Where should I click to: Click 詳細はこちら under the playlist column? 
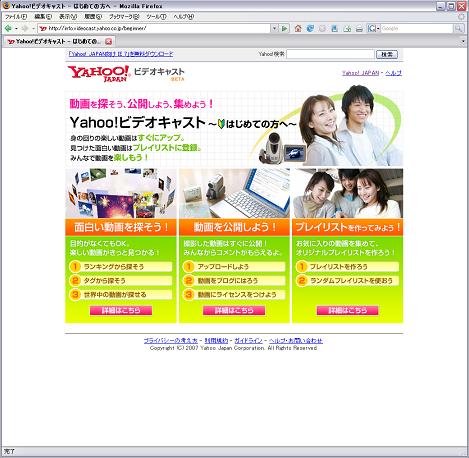347,311
